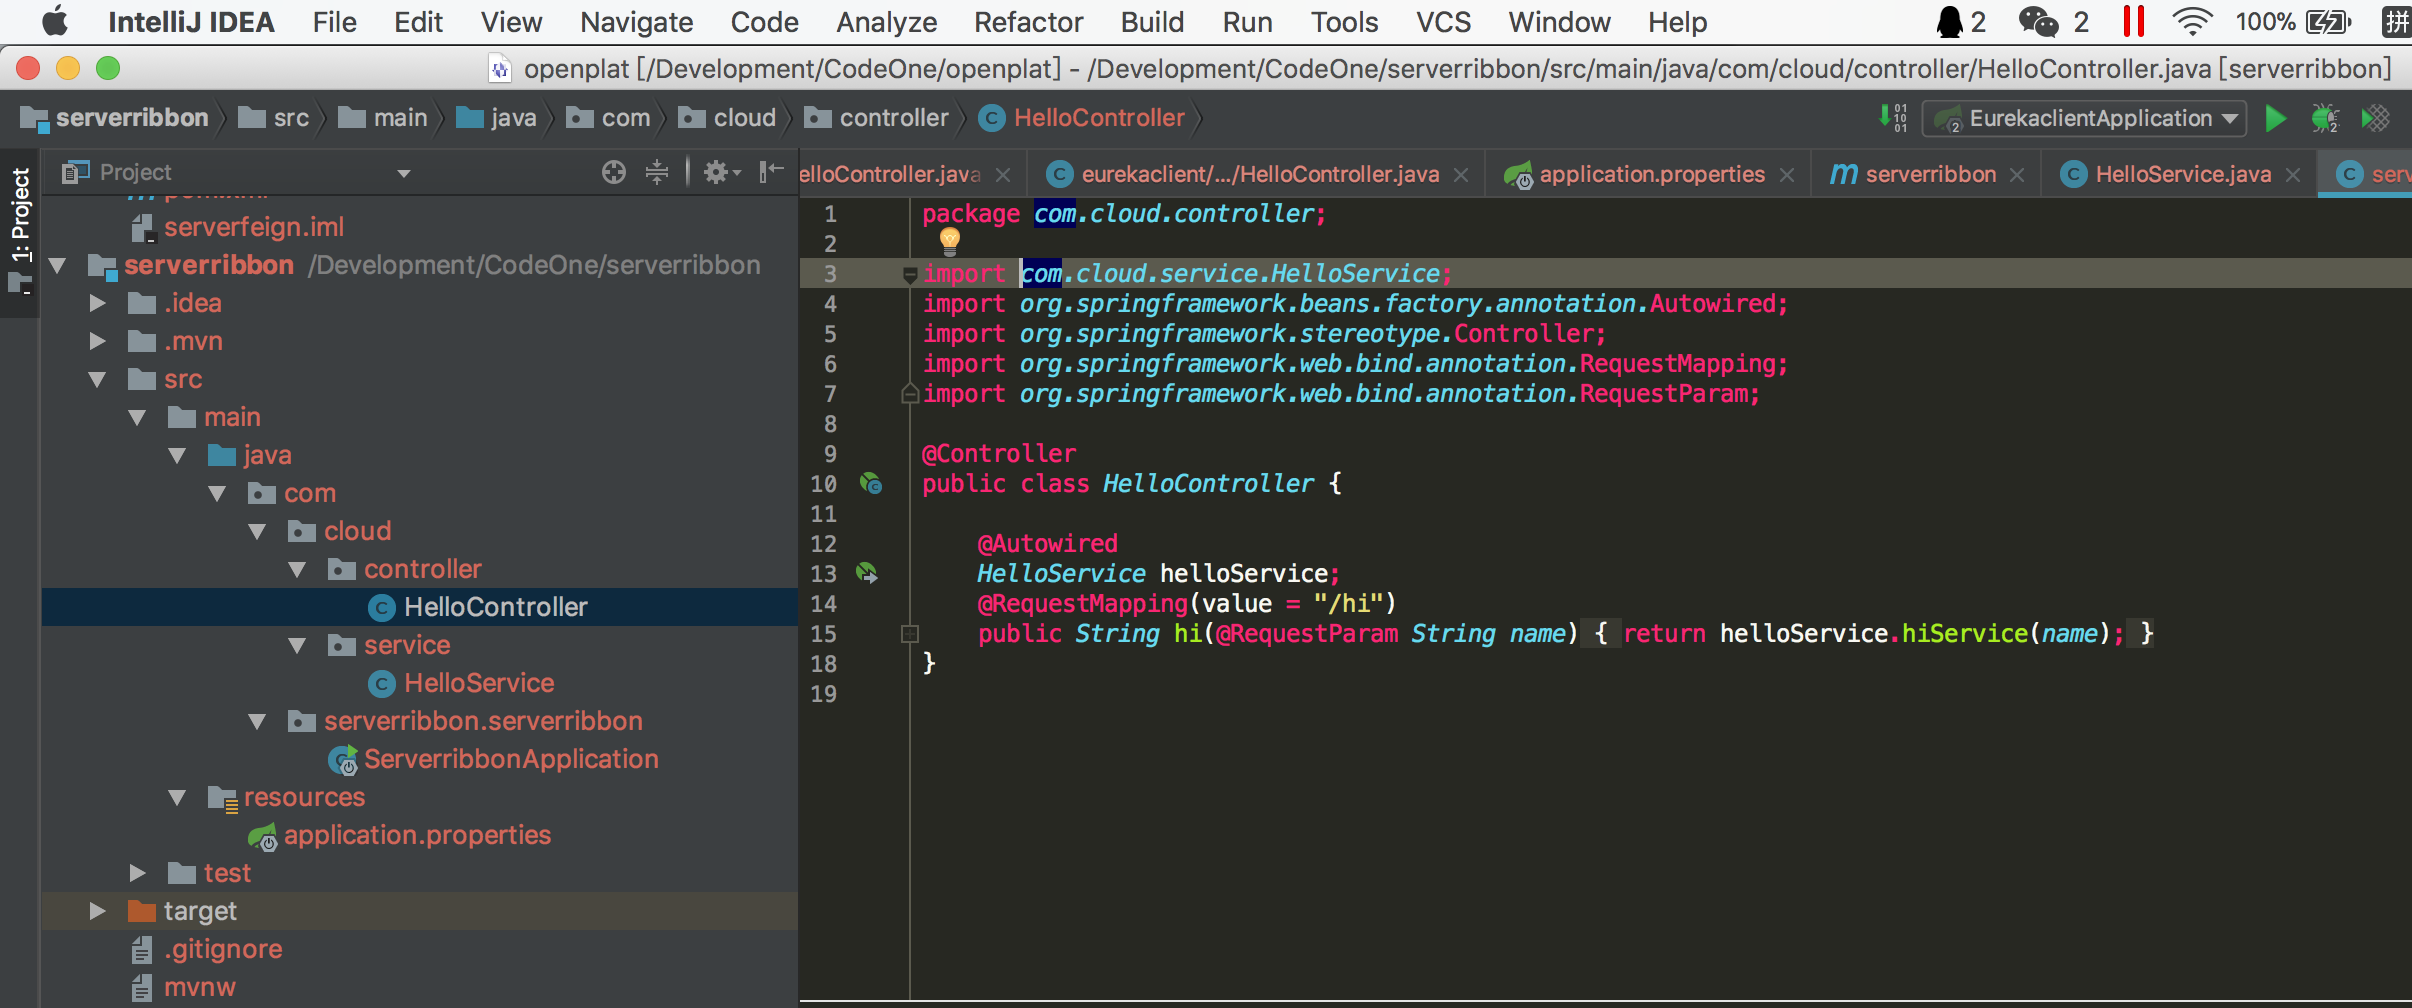Click the battery status icon
Image resolution: width=2412 pixels, height=1008 pixels.
[x=2328, y=22]
